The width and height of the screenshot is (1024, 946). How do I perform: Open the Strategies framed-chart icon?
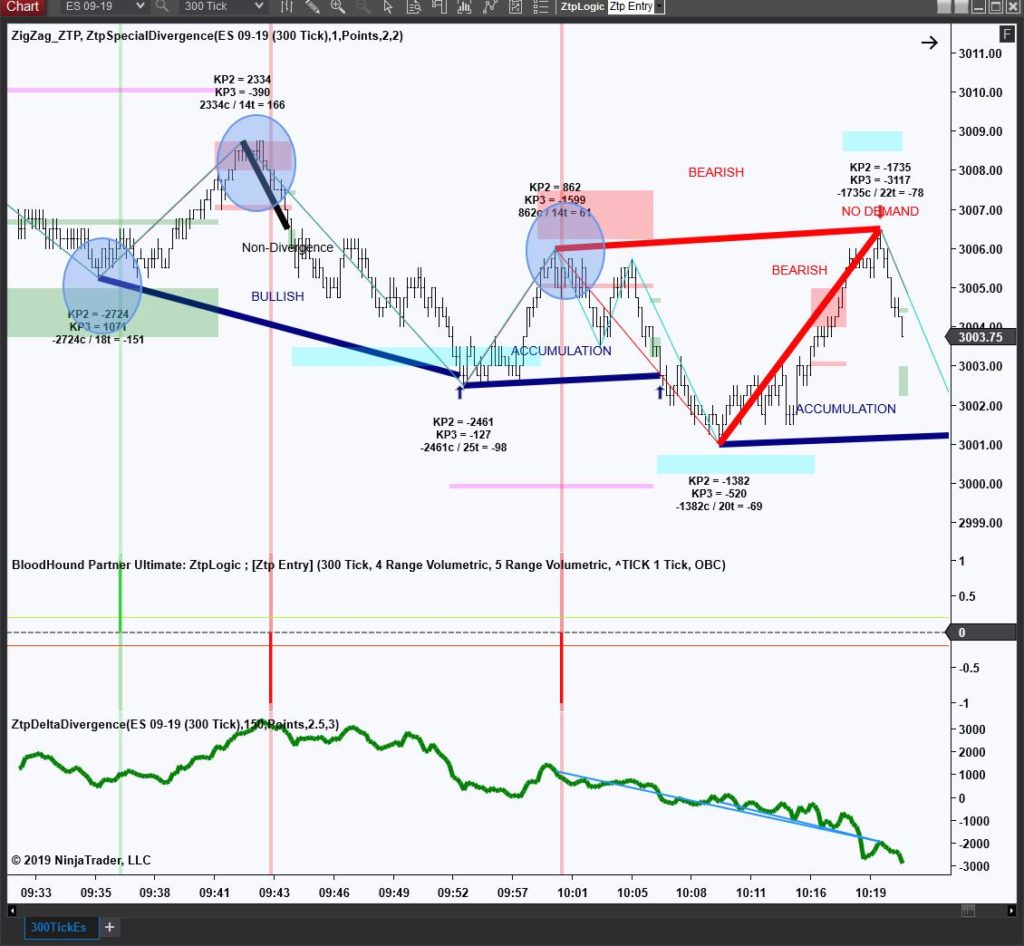pyautogui.click(x=516, y=7)
